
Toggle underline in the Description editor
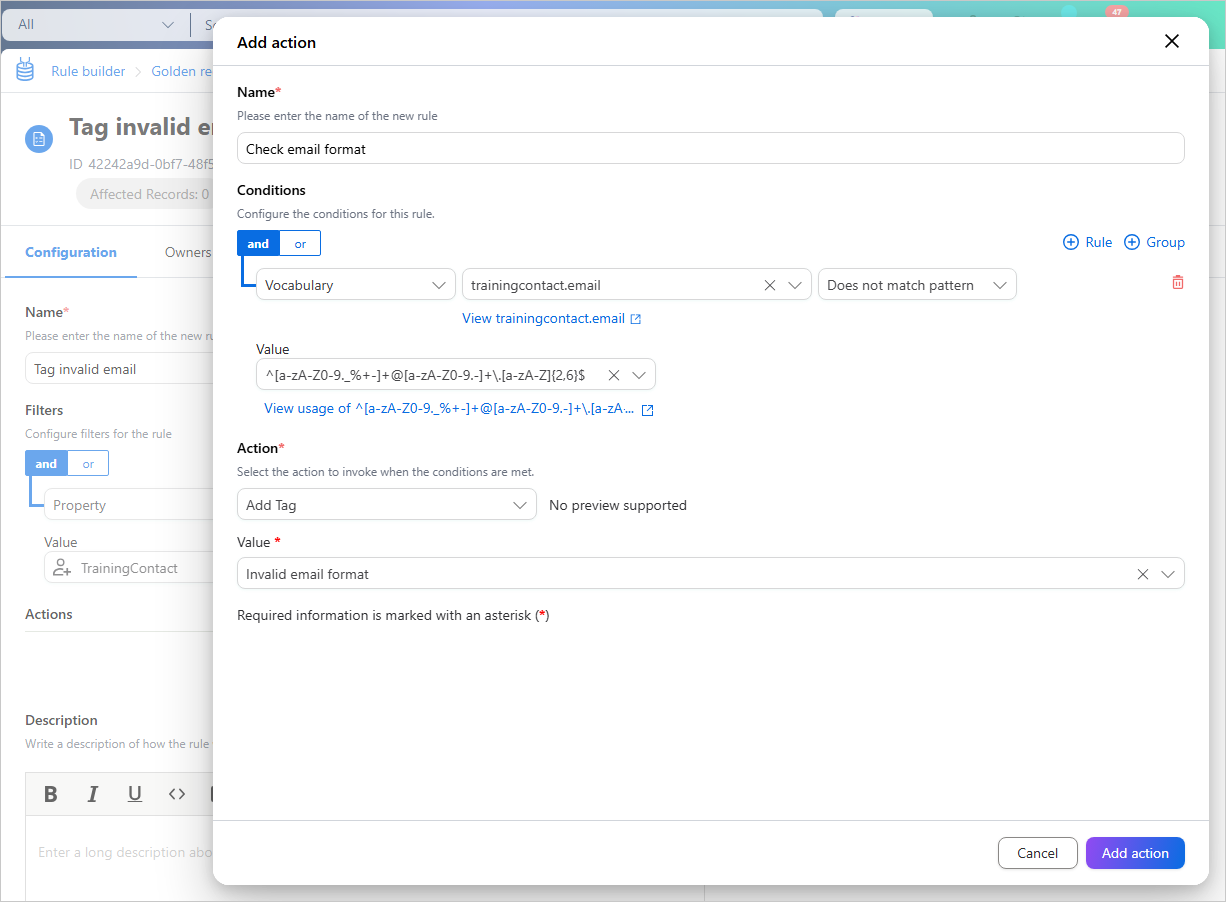coord(135,794)
